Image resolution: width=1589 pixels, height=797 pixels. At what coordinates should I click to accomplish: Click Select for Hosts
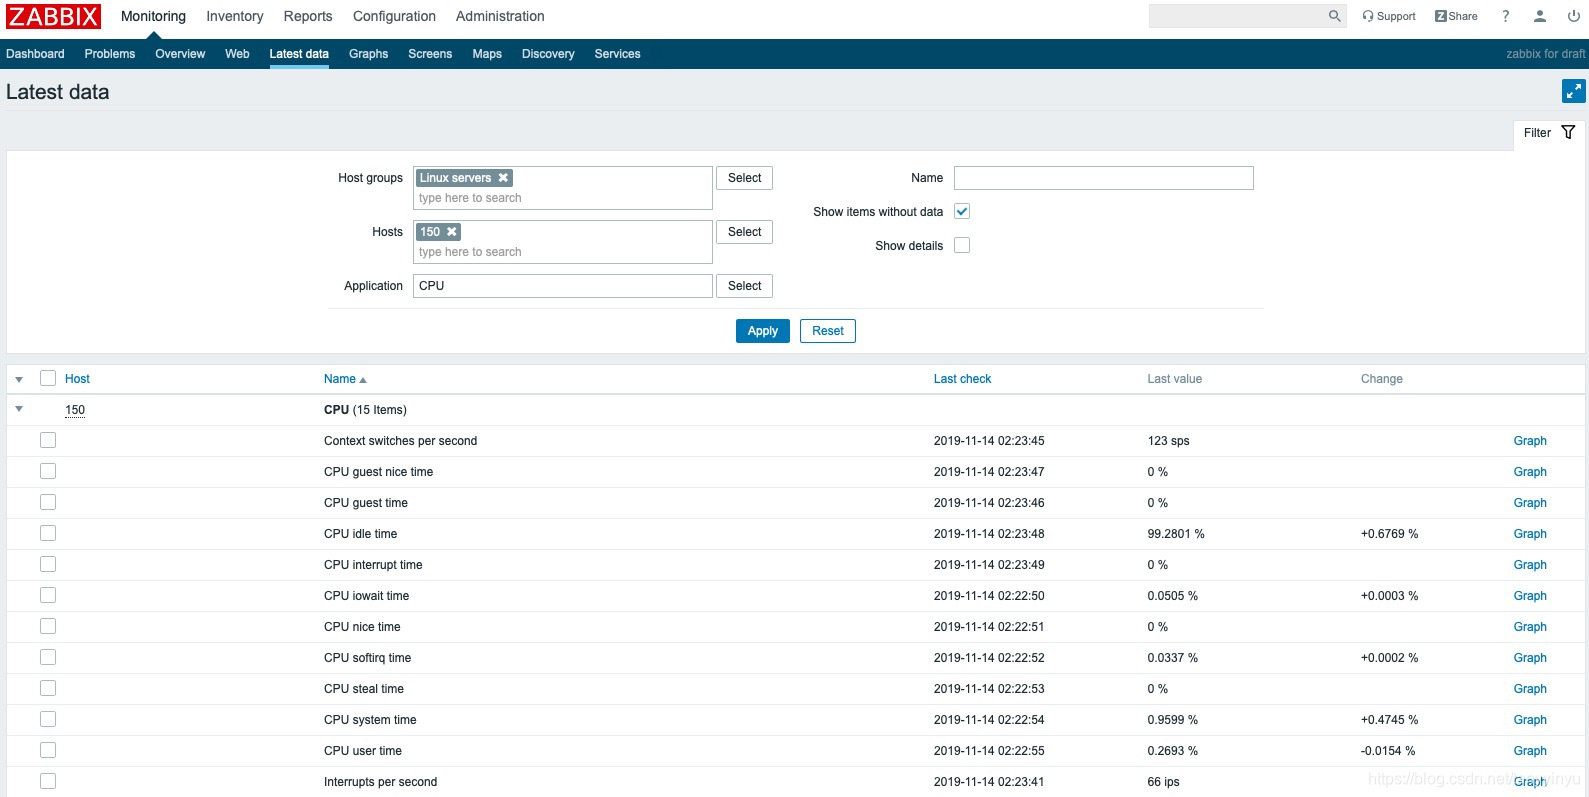click(744, 232)
